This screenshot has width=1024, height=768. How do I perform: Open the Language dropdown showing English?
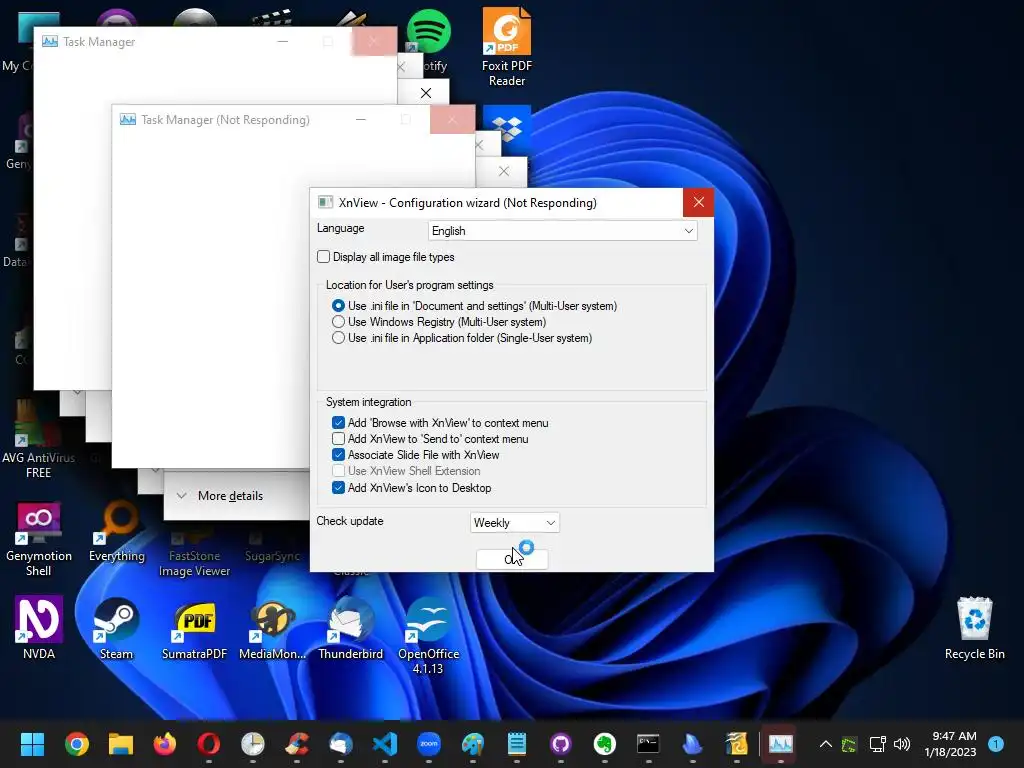point(562,231)
